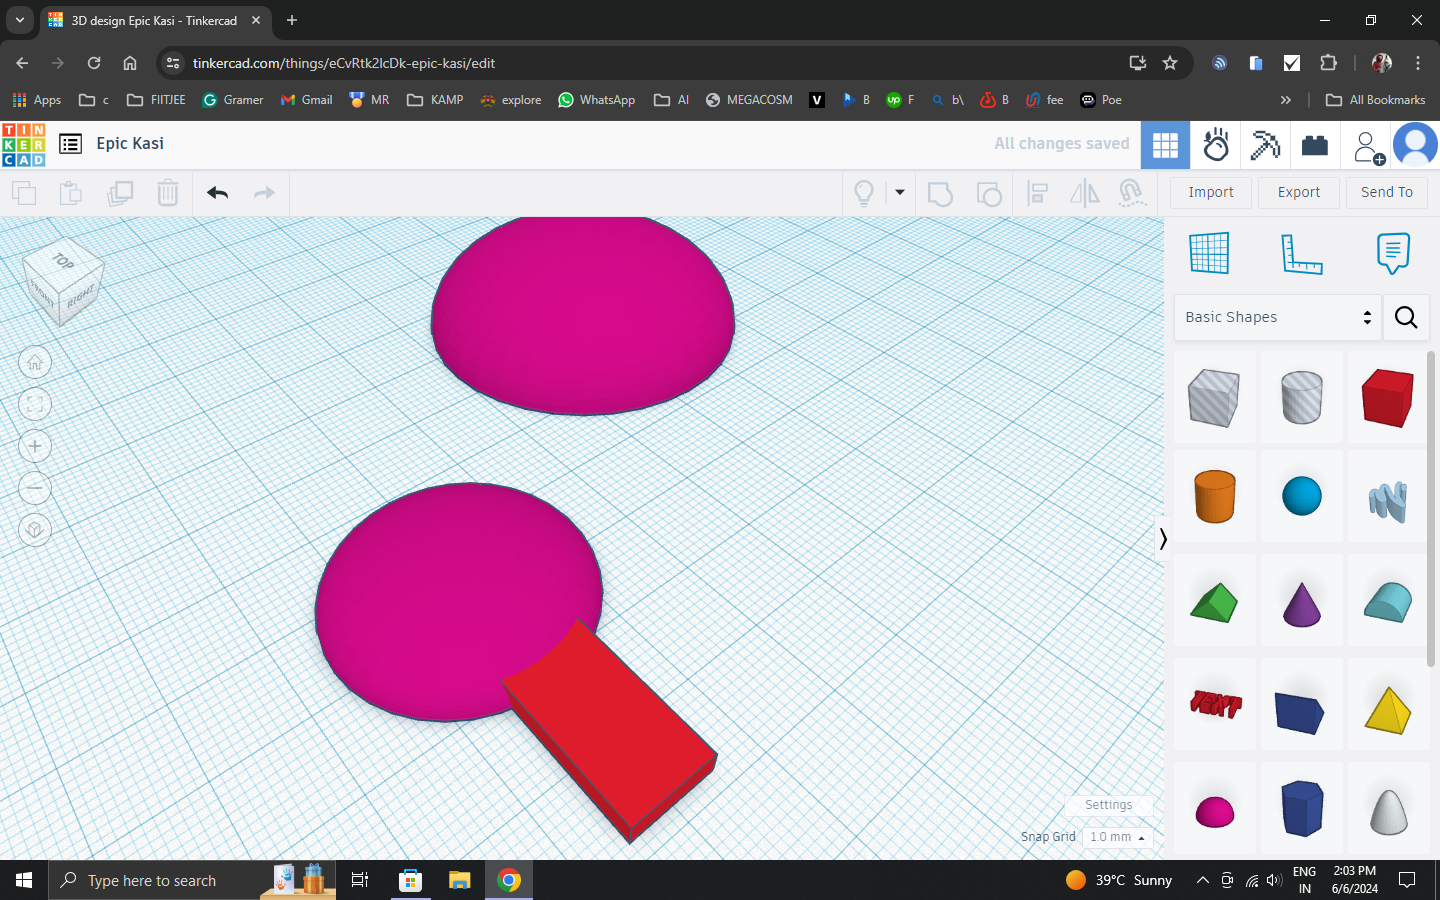Viewport: 1440px width, 900px height.
Task: Select the blue Polygon shape
Action: [x=1301, y=808]
